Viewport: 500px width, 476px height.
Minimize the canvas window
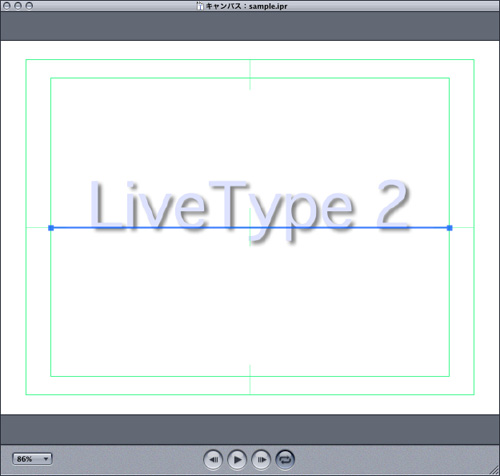point(18,6)
